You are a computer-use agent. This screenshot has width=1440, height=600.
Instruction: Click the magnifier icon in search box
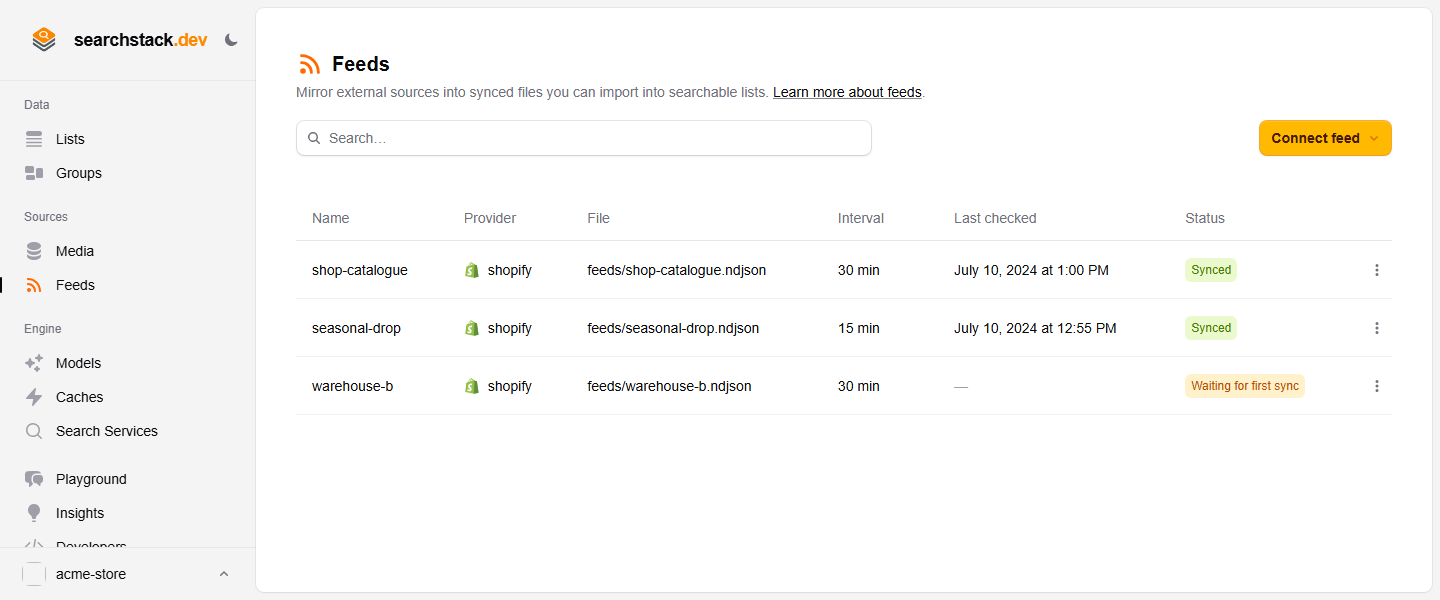[x=314, y=138]
